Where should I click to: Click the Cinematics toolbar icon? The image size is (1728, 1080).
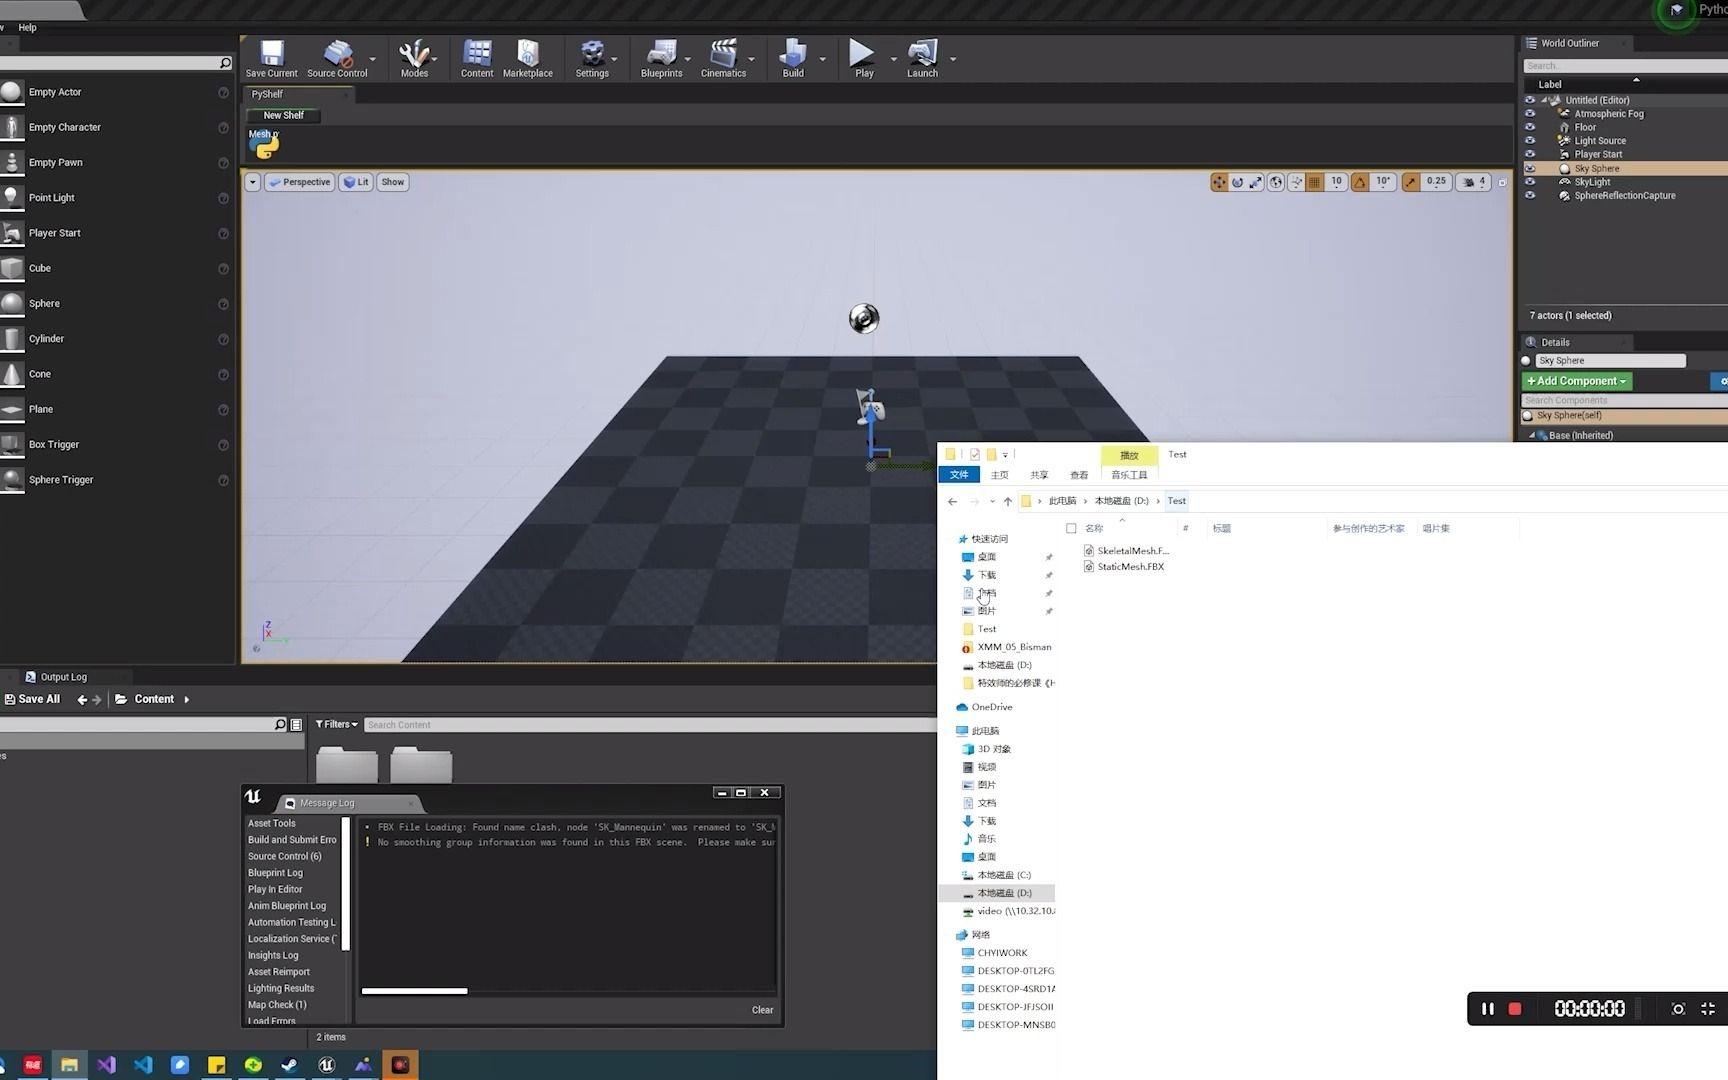point(722,58)
